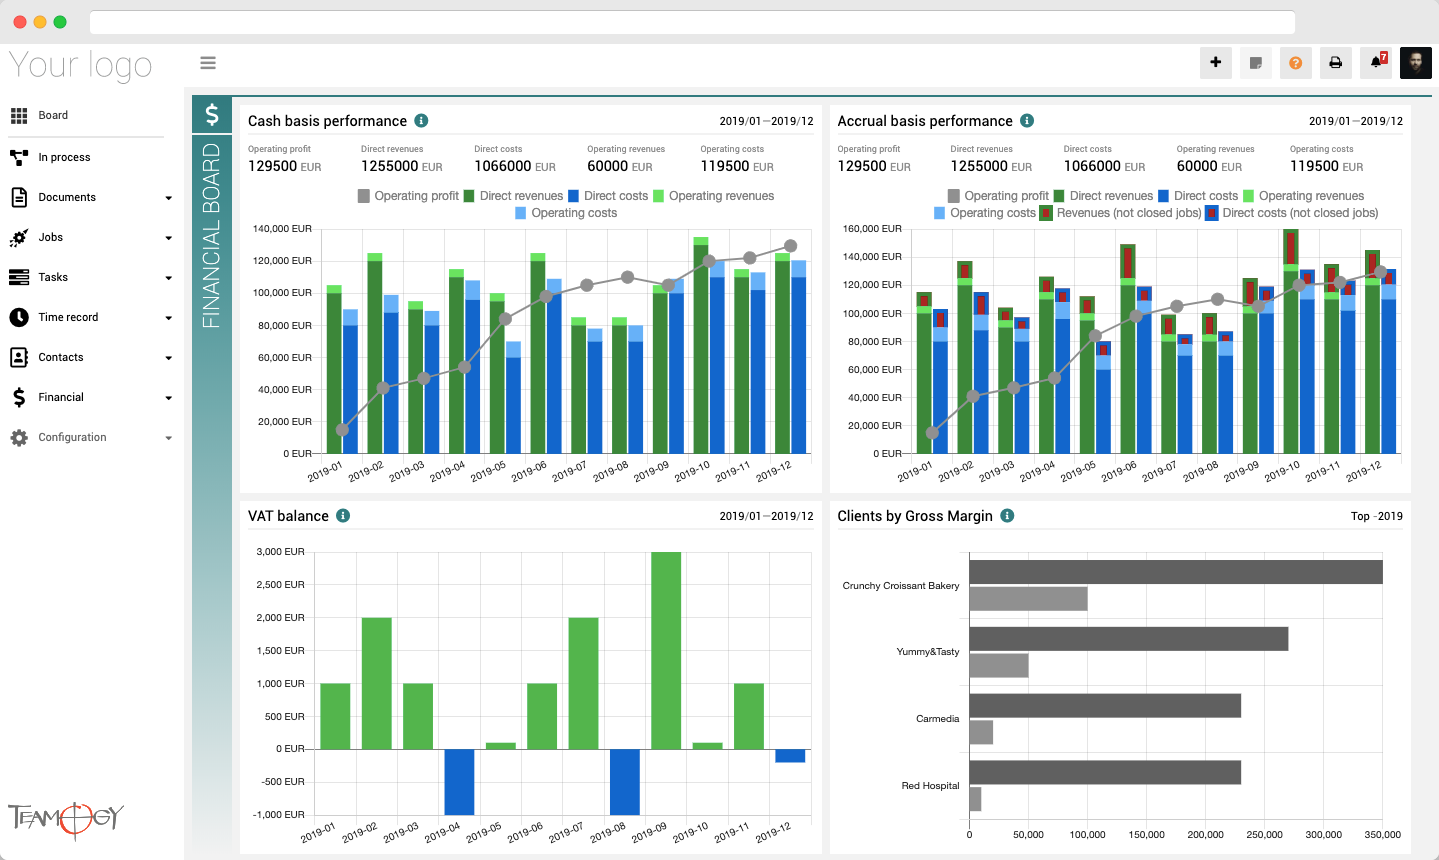Viewport: 1439px width, 860px height.
Task: Click info icon beside Cash basis performance
Action: (421, 120)
